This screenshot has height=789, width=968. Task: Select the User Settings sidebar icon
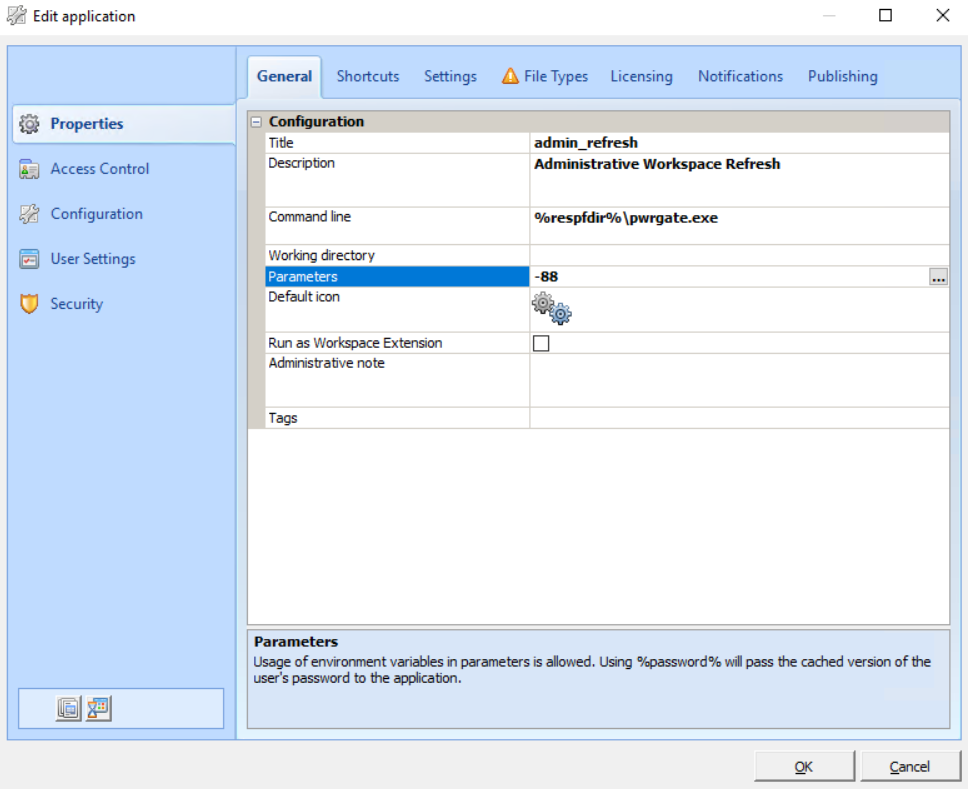pyautogui.click(x=31, y=258)
